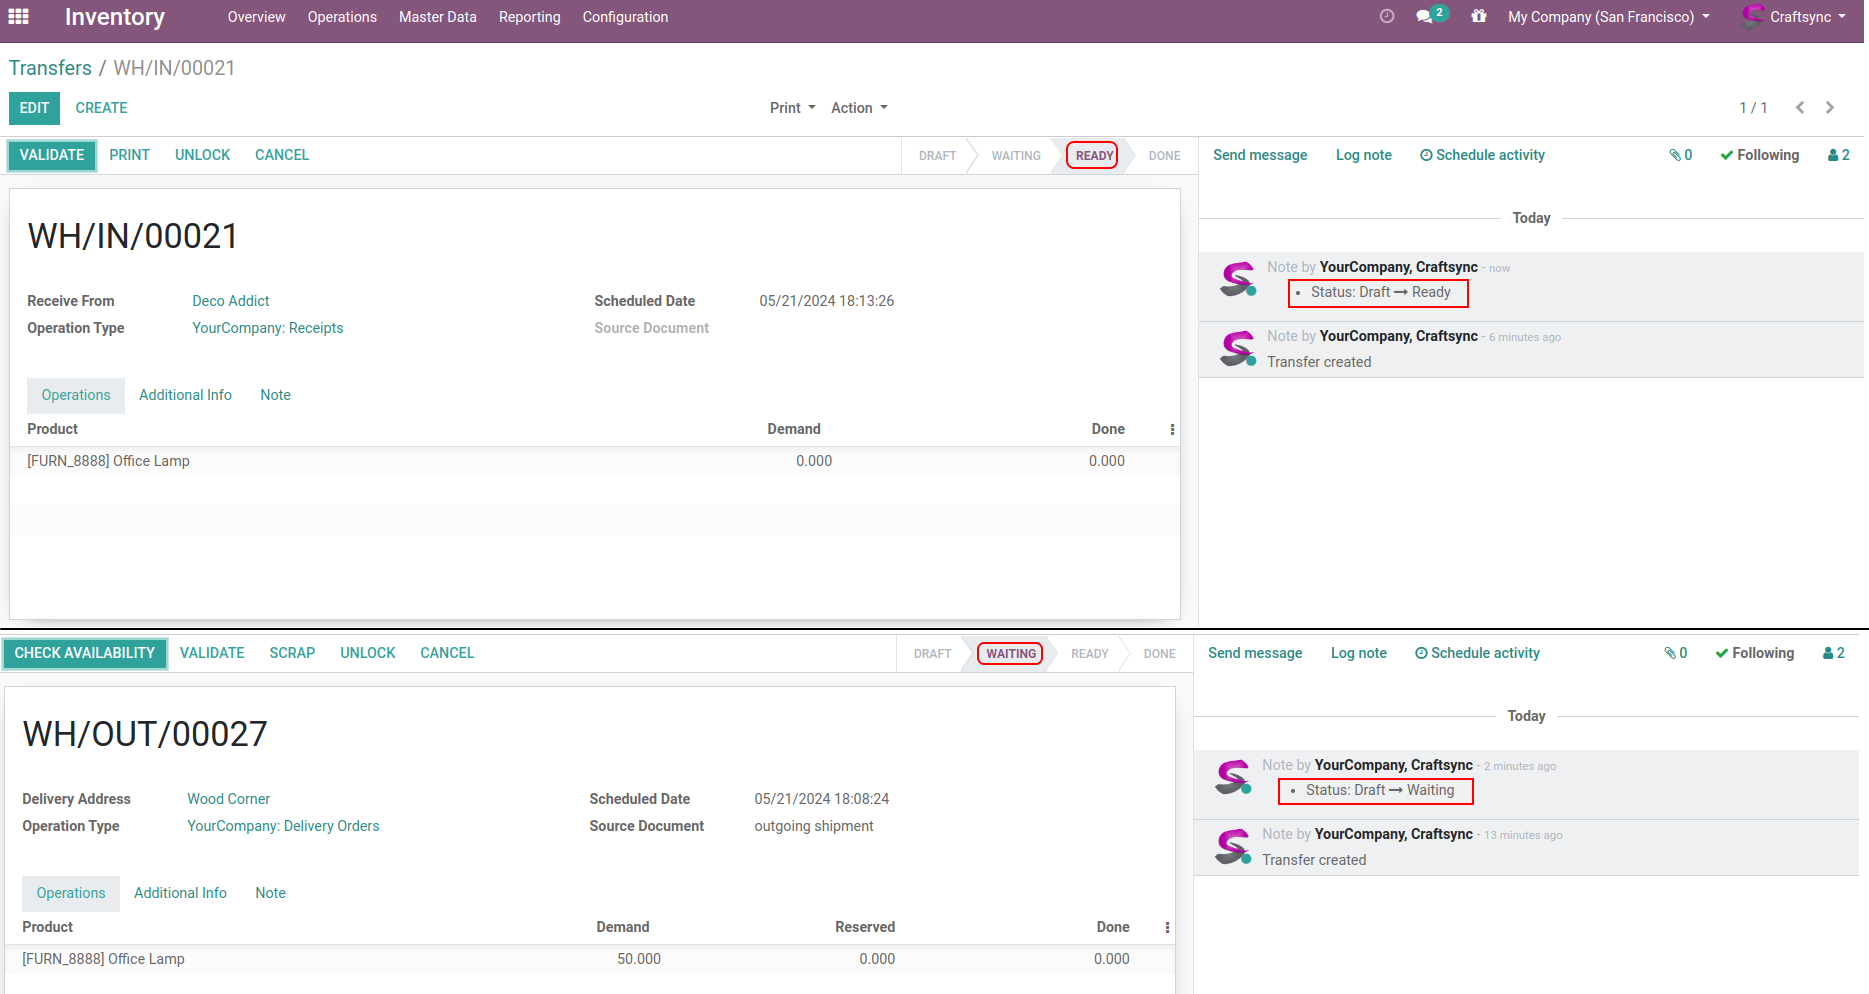
Task: Open the apps grid menu icon
Action: (18, 17)
